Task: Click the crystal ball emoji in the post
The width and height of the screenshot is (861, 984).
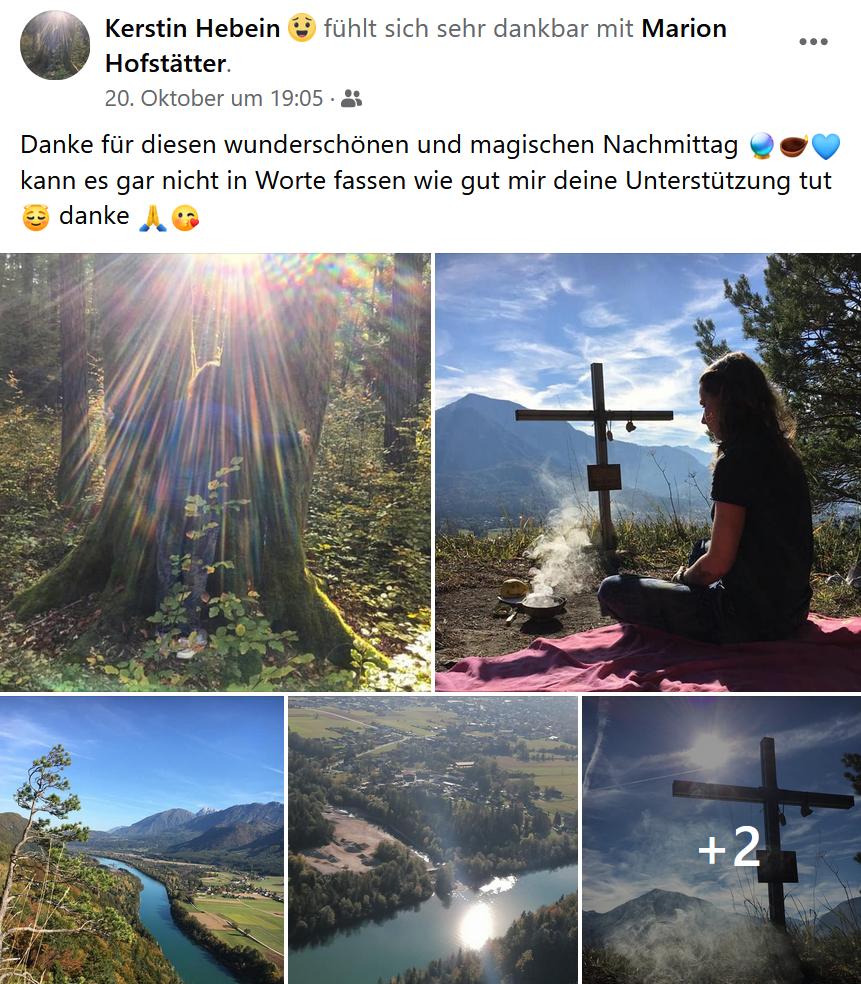Action: pos(762,146)
